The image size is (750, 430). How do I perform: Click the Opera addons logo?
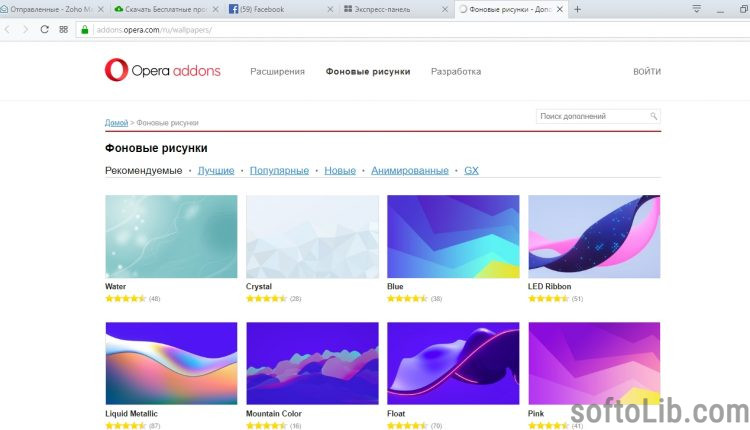coord(163,70)
